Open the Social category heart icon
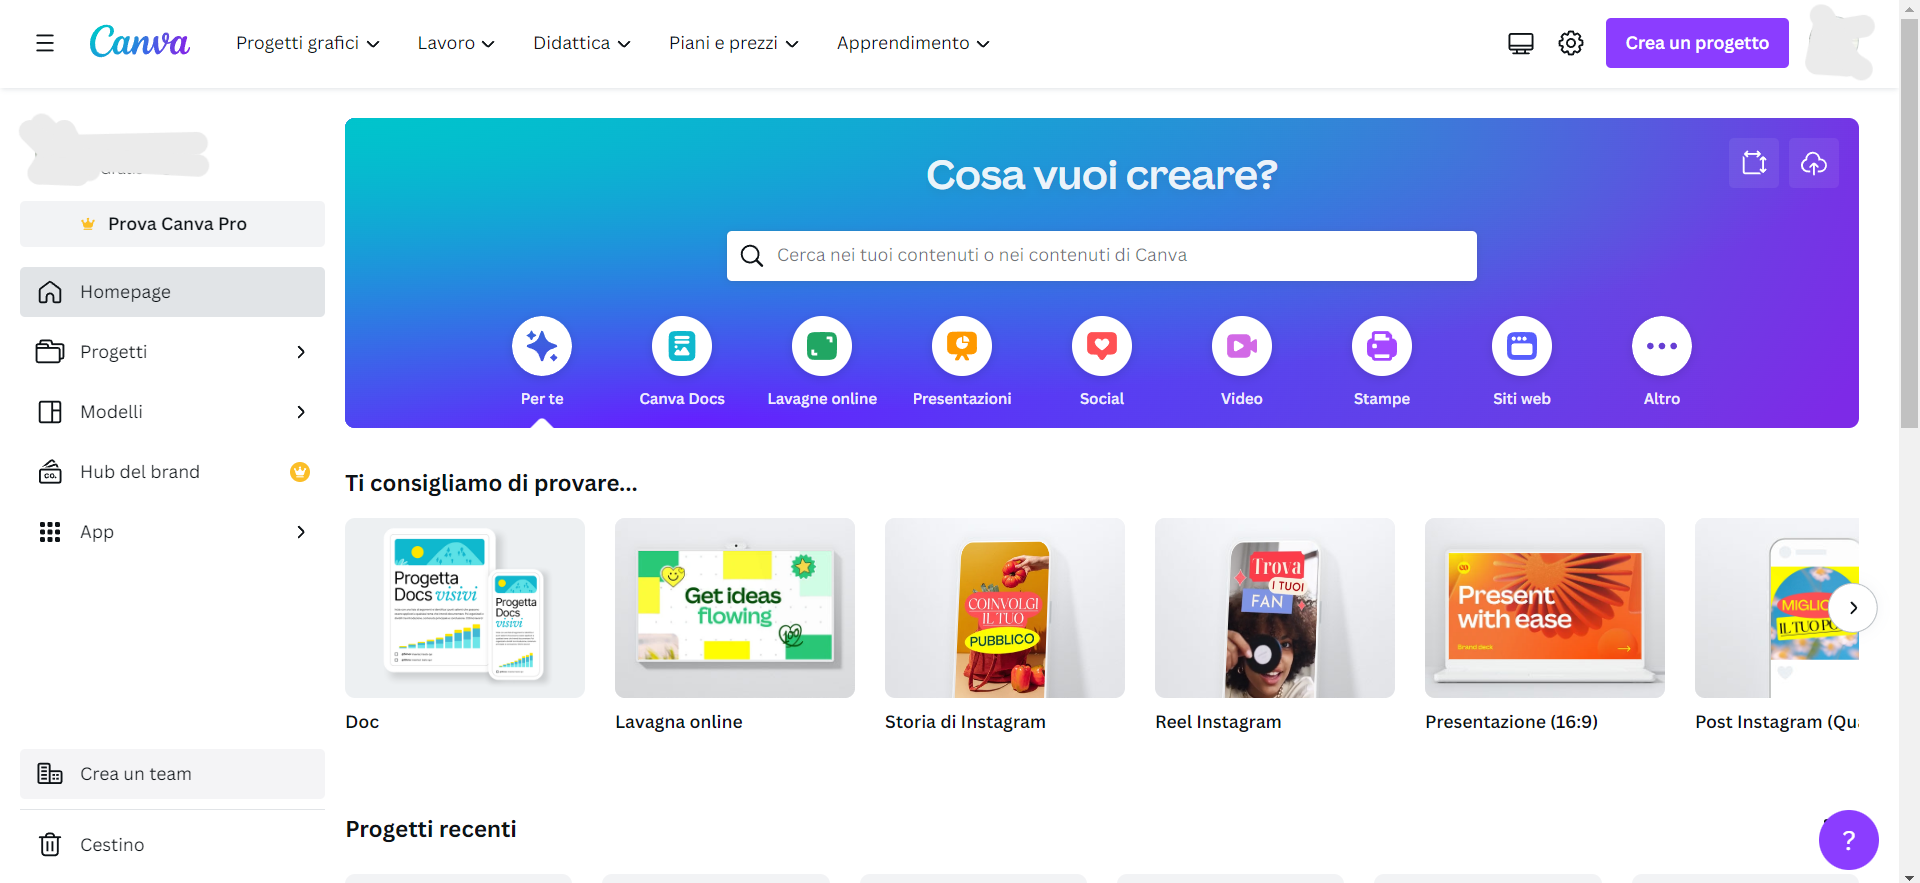This screenshot has width=1920, height=883. (1101, 347)
